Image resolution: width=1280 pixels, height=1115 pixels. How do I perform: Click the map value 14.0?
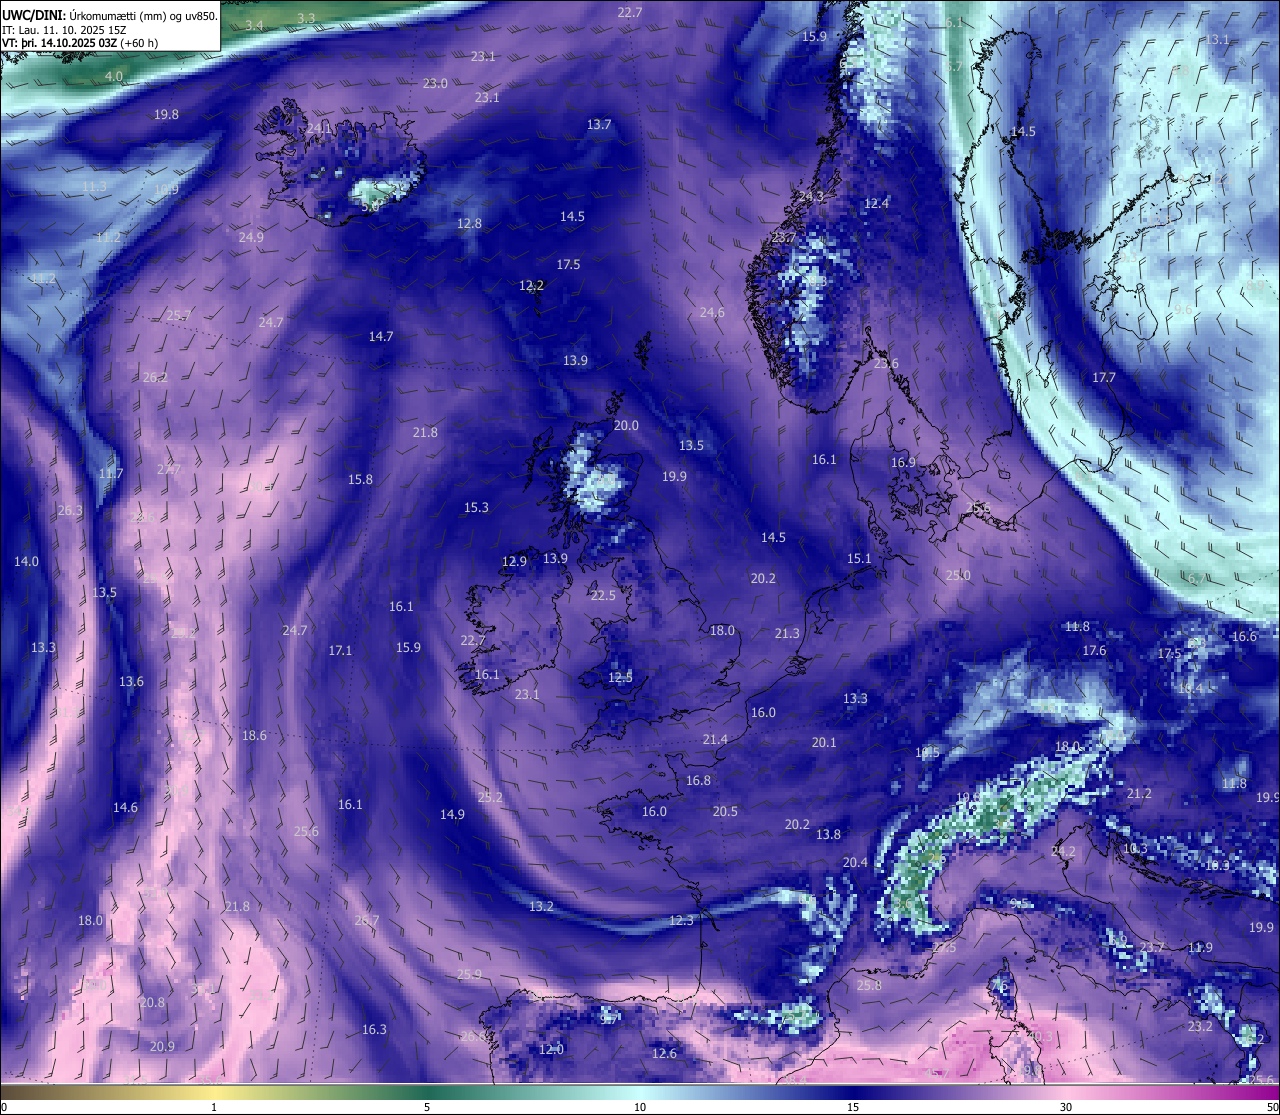click(x=26, y=561)
